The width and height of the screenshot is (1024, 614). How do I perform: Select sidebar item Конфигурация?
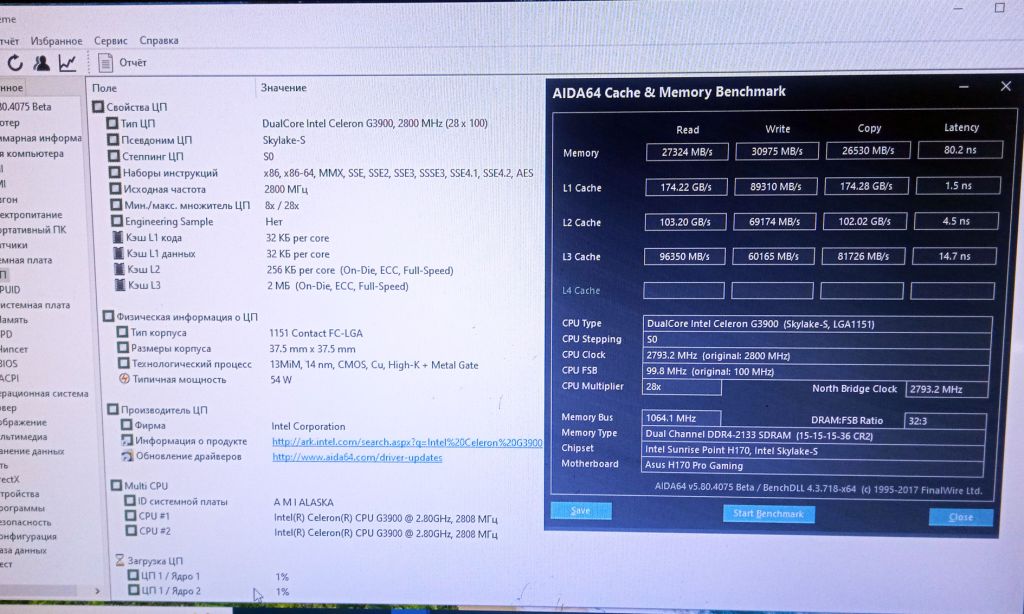tap(28, 536)
